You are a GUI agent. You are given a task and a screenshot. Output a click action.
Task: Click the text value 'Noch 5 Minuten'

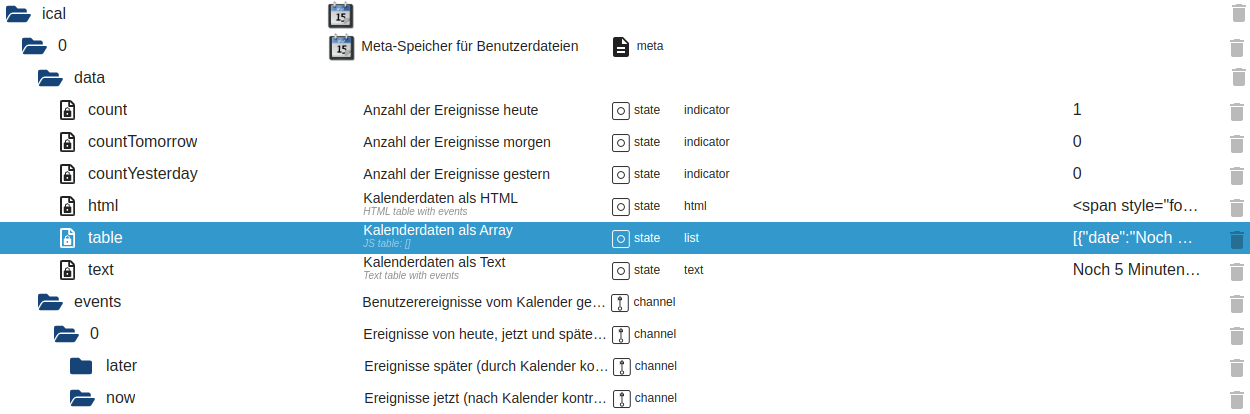pyautogui.click(x=1134, y=270)
